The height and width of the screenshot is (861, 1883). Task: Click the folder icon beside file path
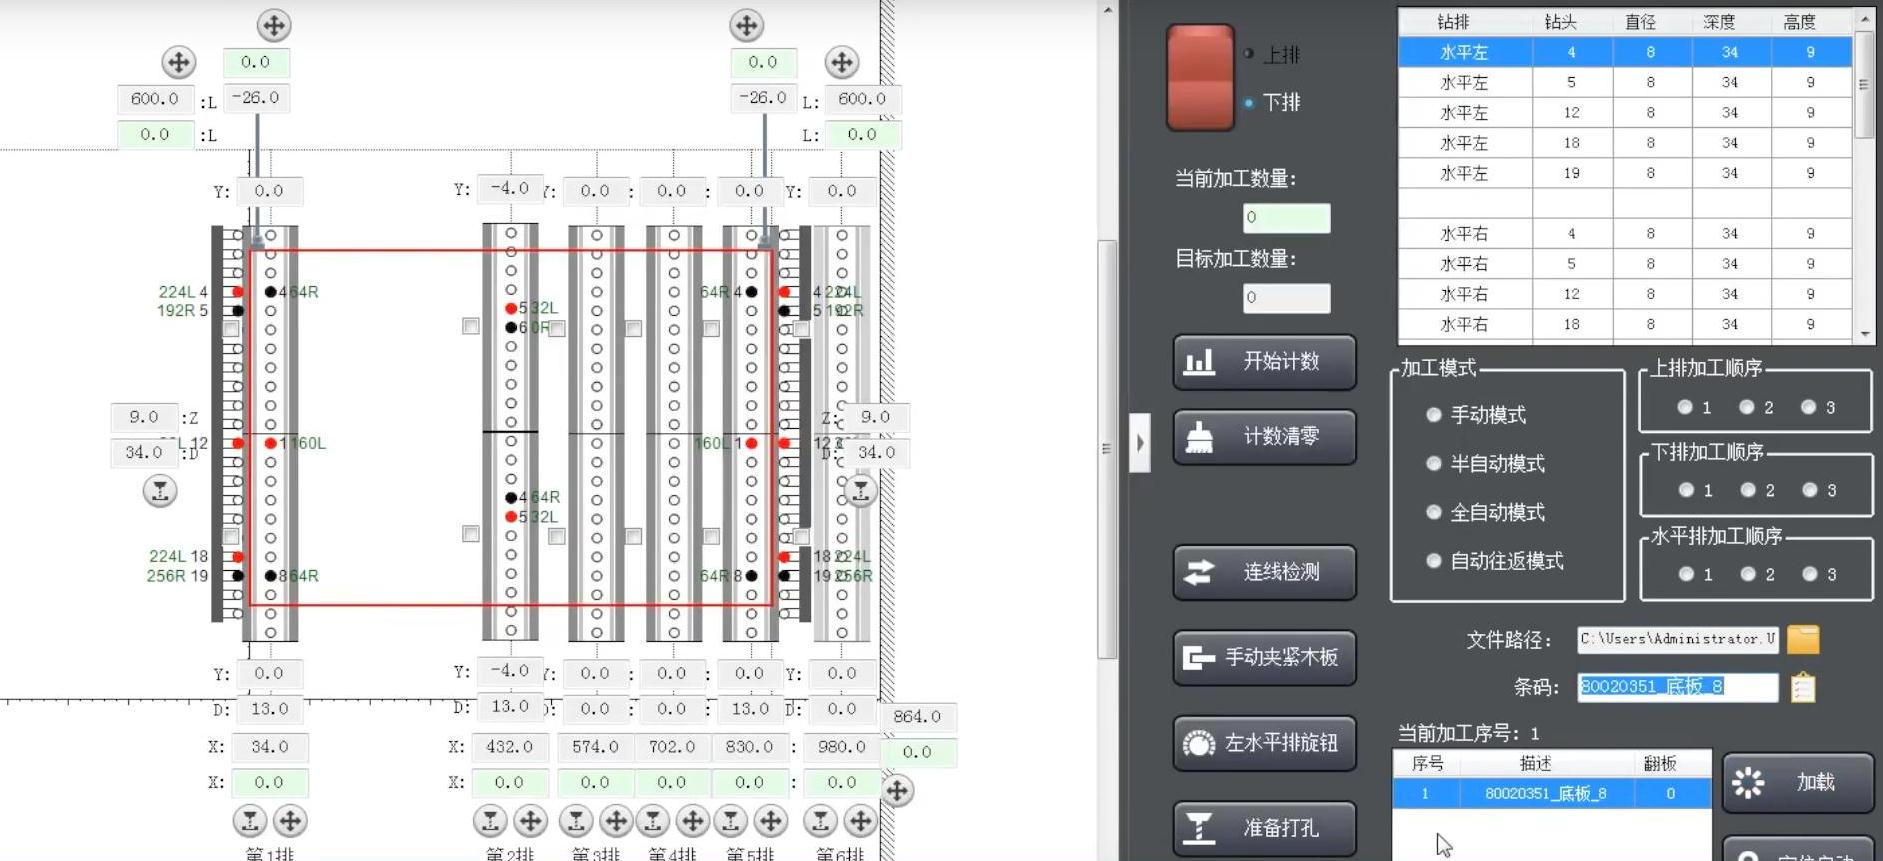pos(1802,639)
